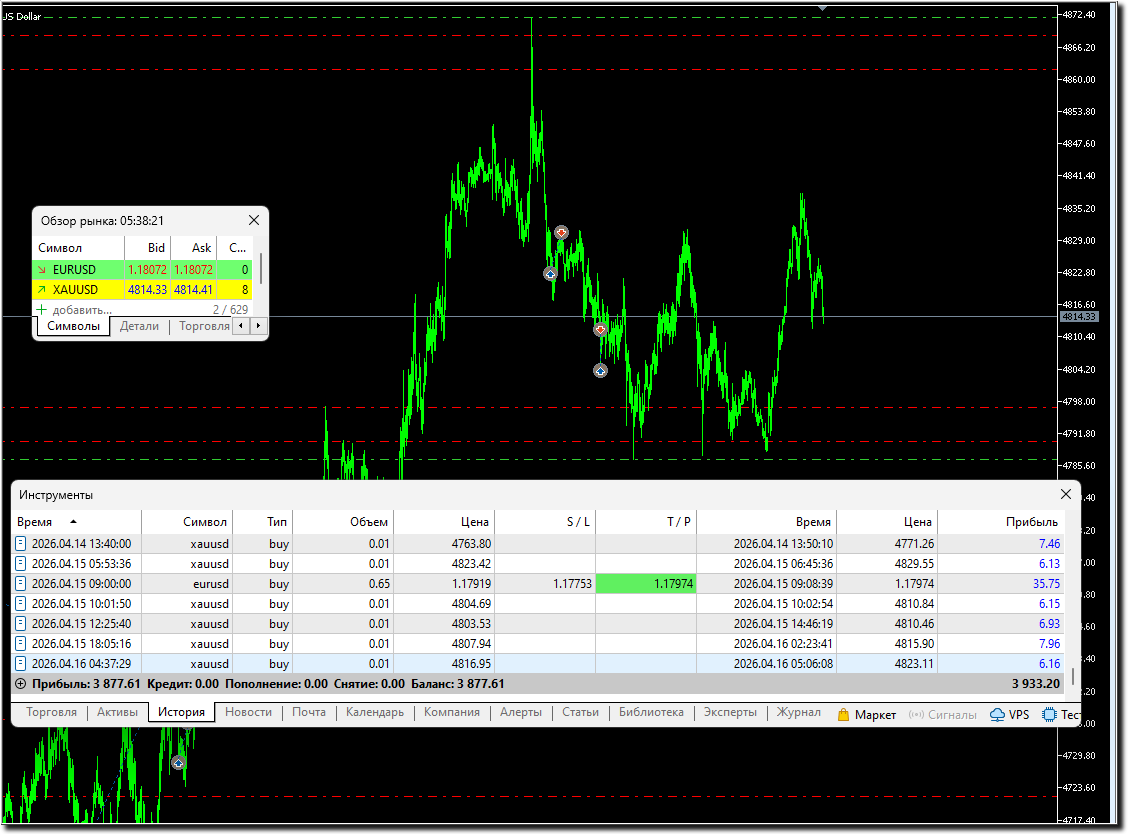1128x834 pixels.
Task: Close the Инструменты panel
Action: pyautogui.click(x=1064, y=494)
